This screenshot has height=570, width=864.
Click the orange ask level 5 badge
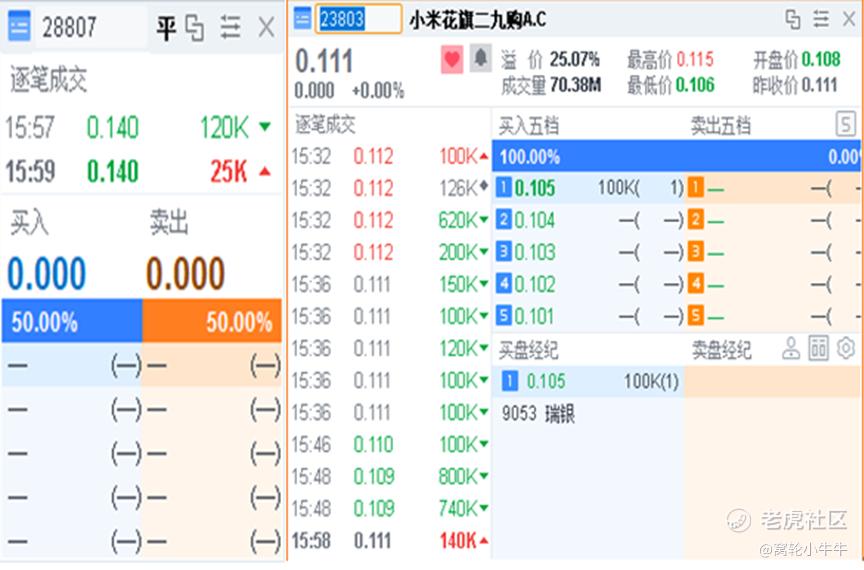click(x=696, y=315)
